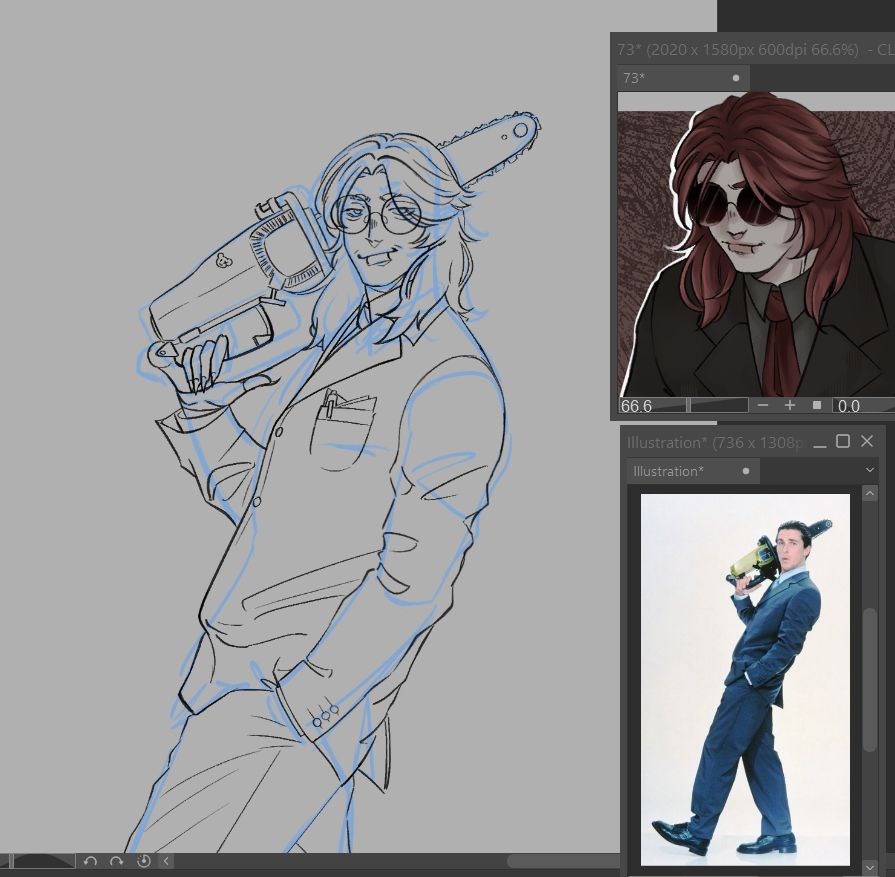Reset rotation icon in main canvas bar
The height and width of the screenshot is (877, 895).
[x=143, y=861]
